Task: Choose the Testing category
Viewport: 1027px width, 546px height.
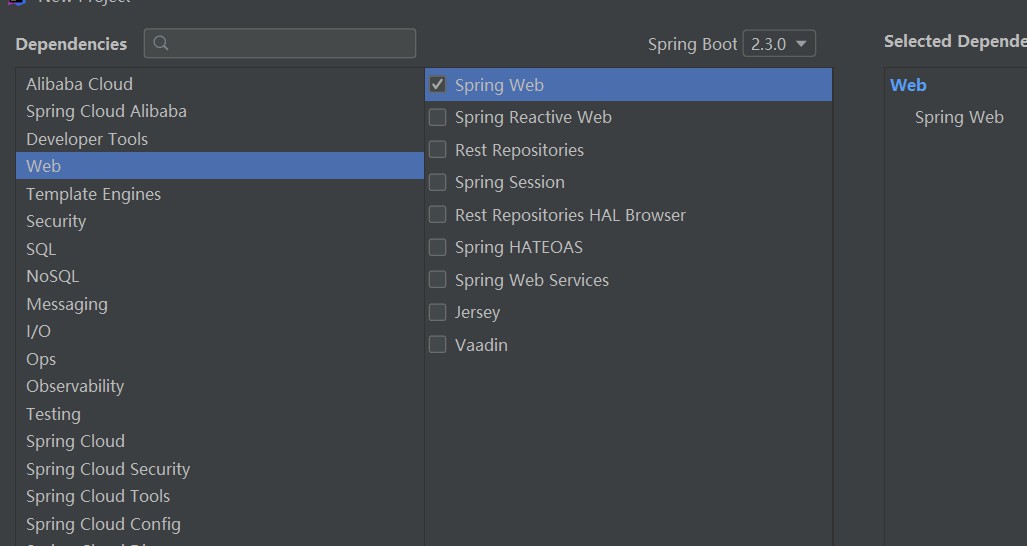Action: (x=220, y=414)
